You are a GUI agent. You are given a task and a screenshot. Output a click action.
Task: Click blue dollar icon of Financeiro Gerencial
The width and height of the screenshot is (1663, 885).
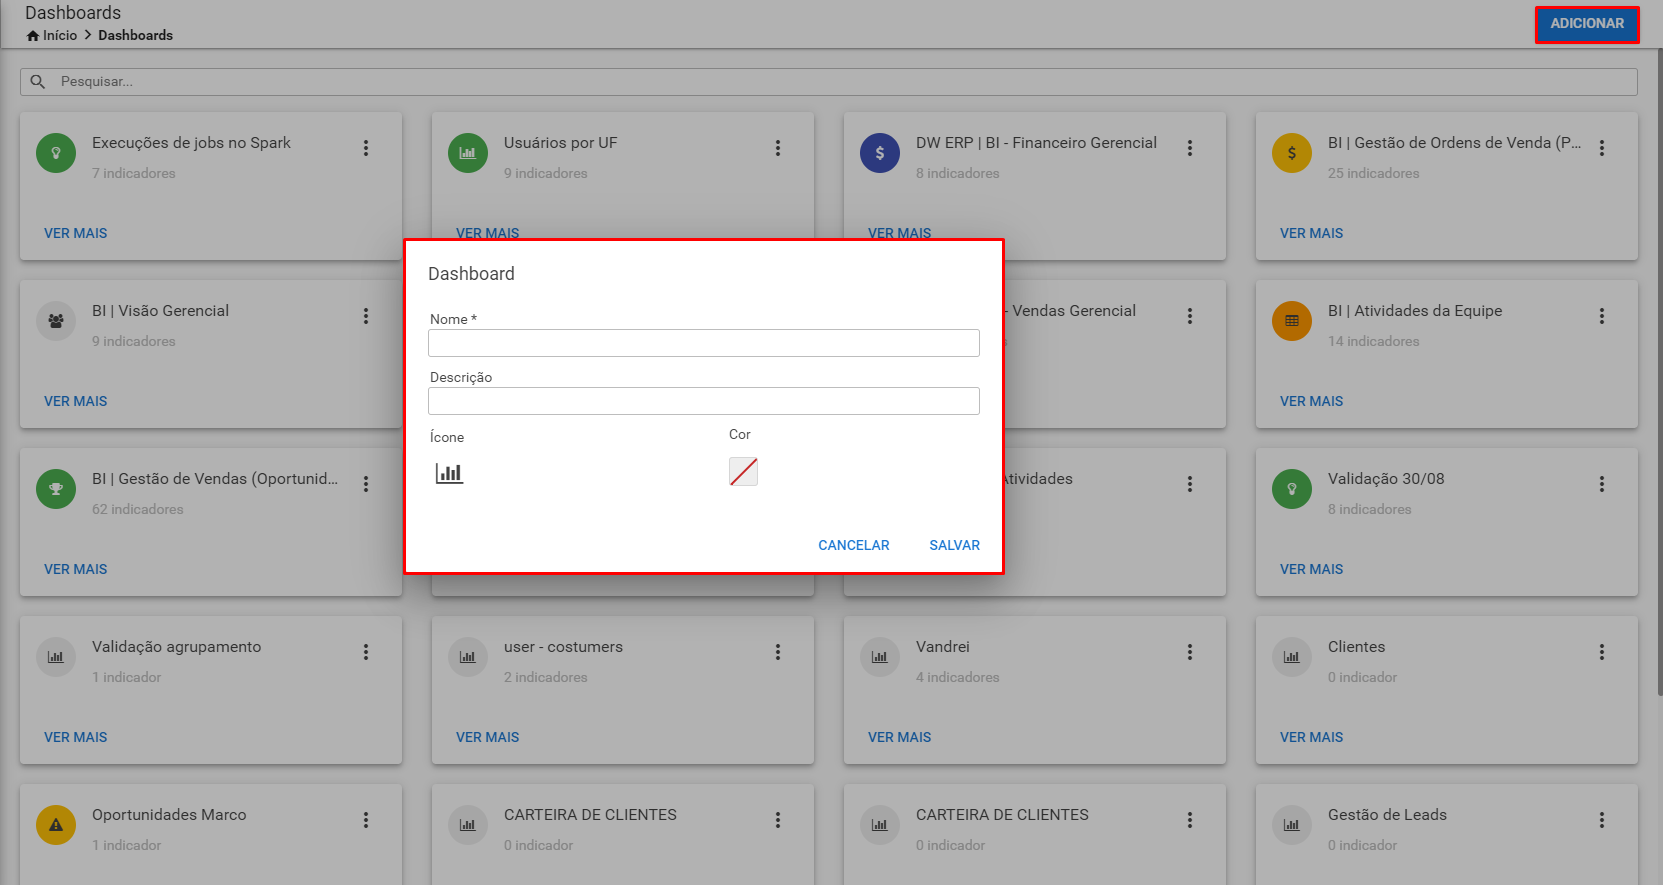(x=880, y=153)
